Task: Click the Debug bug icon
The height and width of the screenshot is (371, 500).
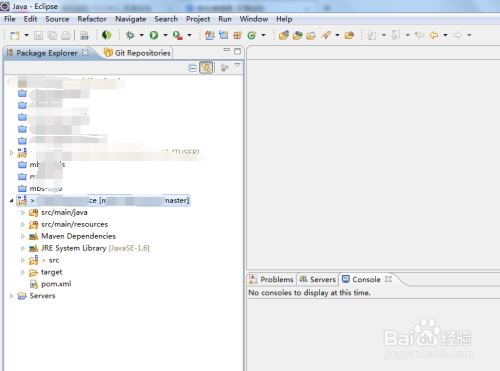Action: click(x=130, y=35)
